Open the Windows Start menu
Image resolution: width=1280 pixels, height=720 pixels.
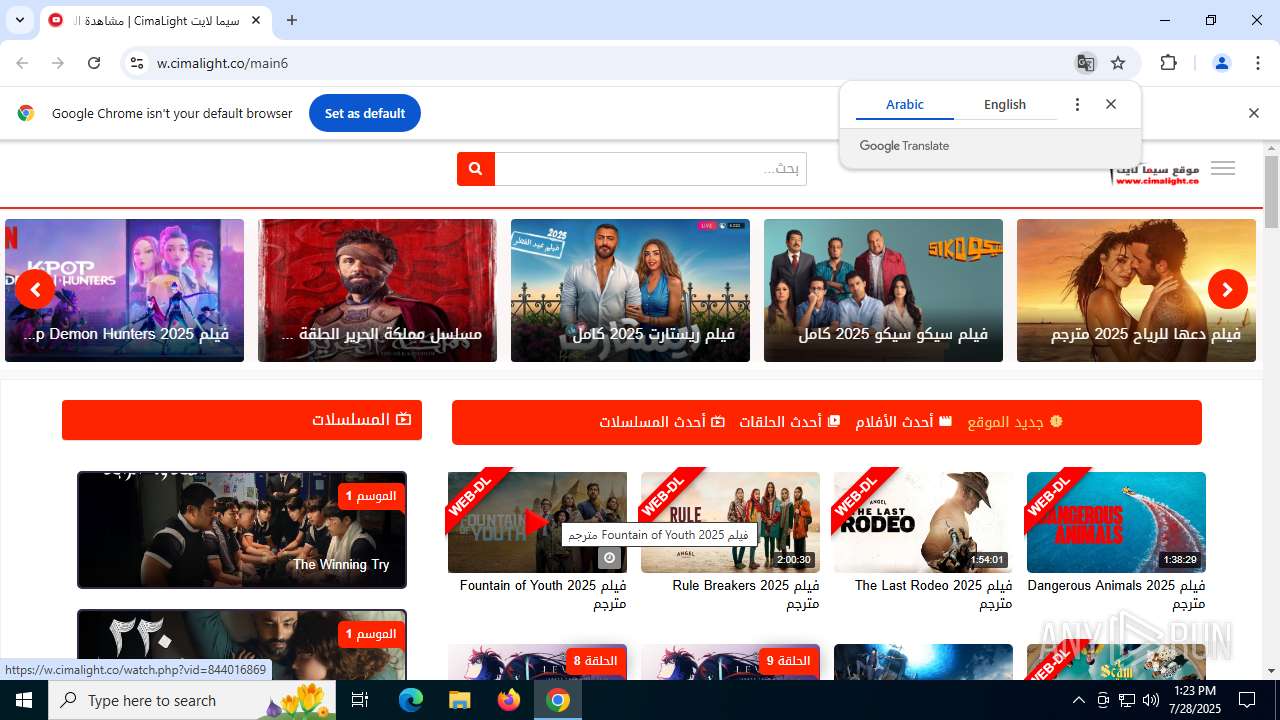click(24, 700)
